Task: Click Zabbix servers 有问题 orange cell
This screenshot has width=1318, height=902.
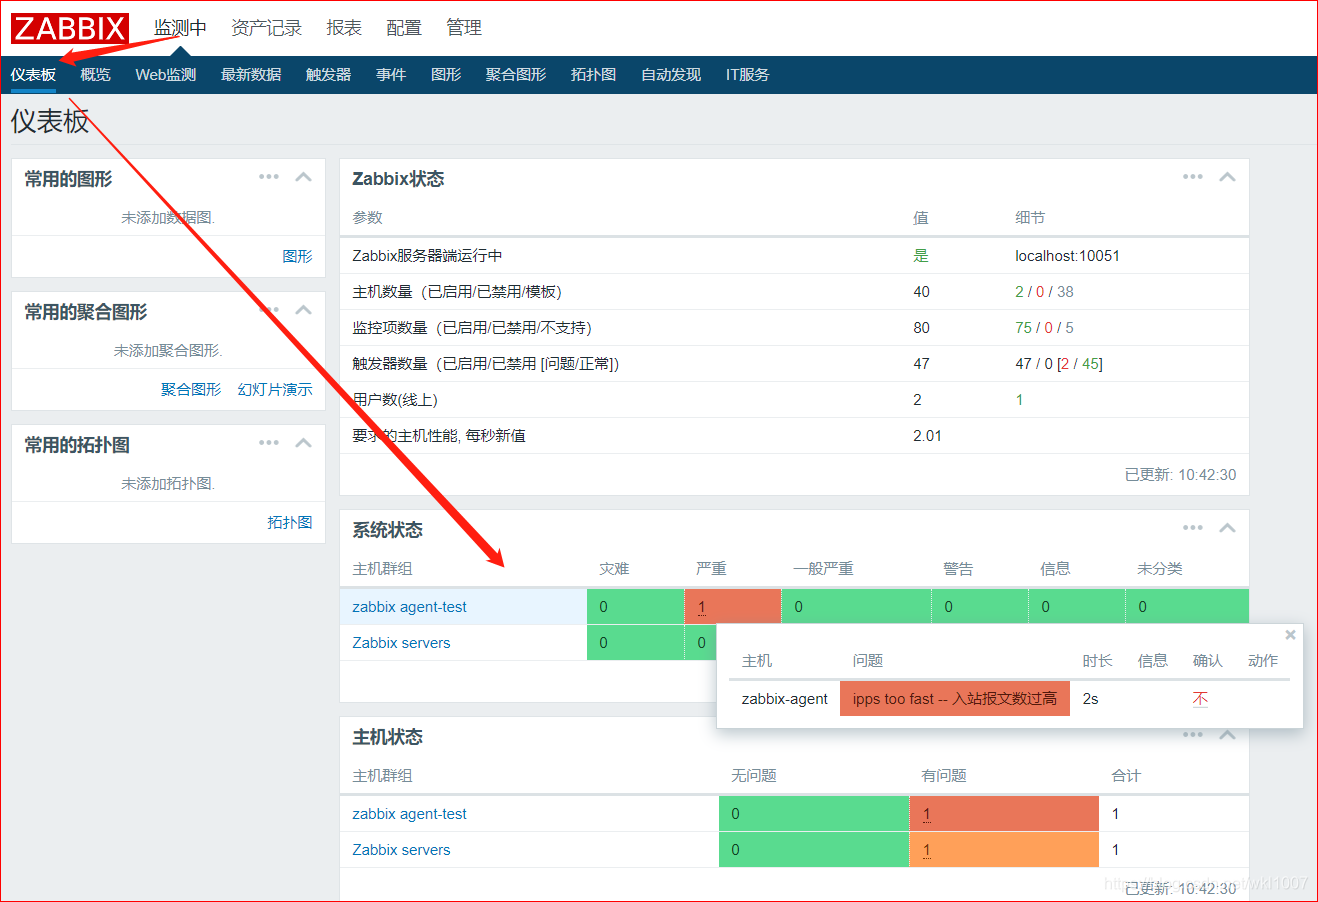Action: pyautogui.click(x=1004, y=850)
